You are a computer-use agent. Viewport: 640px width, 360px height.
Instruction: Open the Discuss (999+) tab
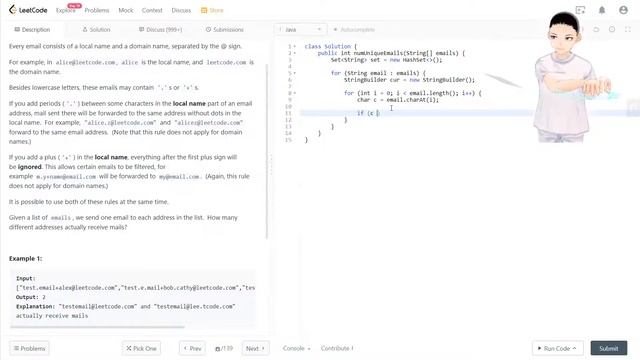click(160, 29)
